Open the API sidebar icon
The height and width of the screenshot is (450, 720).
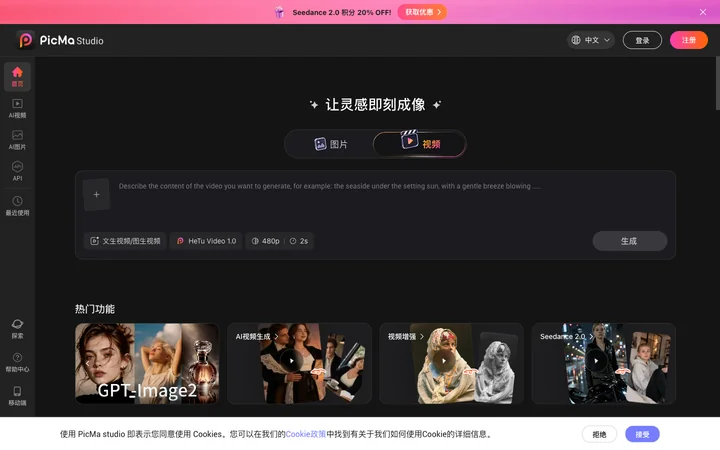pos(17,171)
